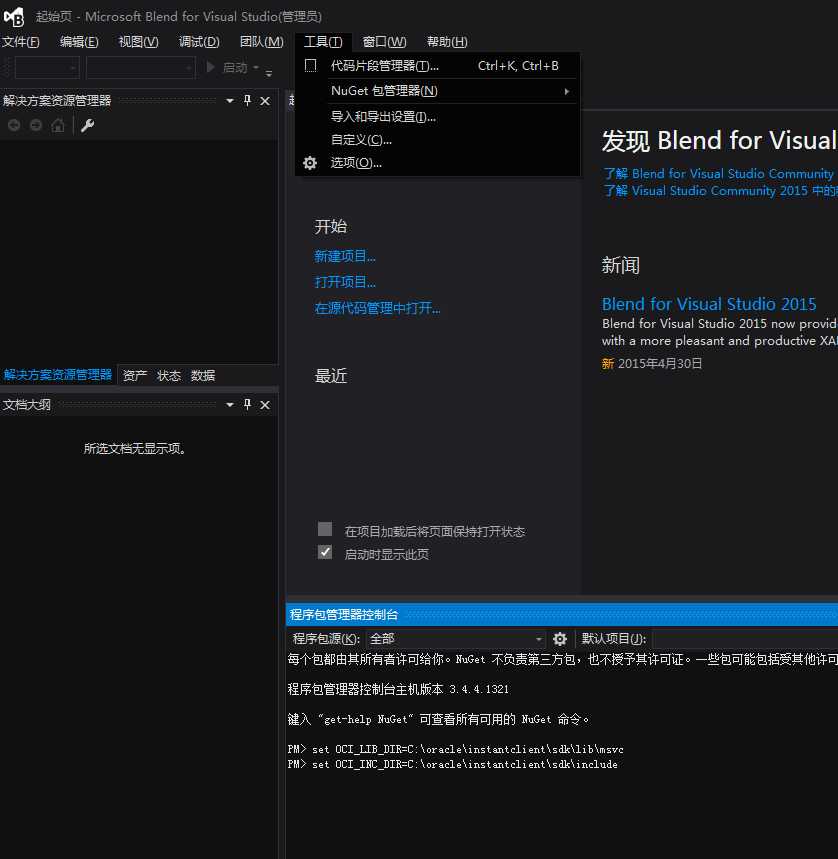Close the 文档大纲 panel
The width and height of the screenshot is (838, 859).
click(x=265, y=405)
